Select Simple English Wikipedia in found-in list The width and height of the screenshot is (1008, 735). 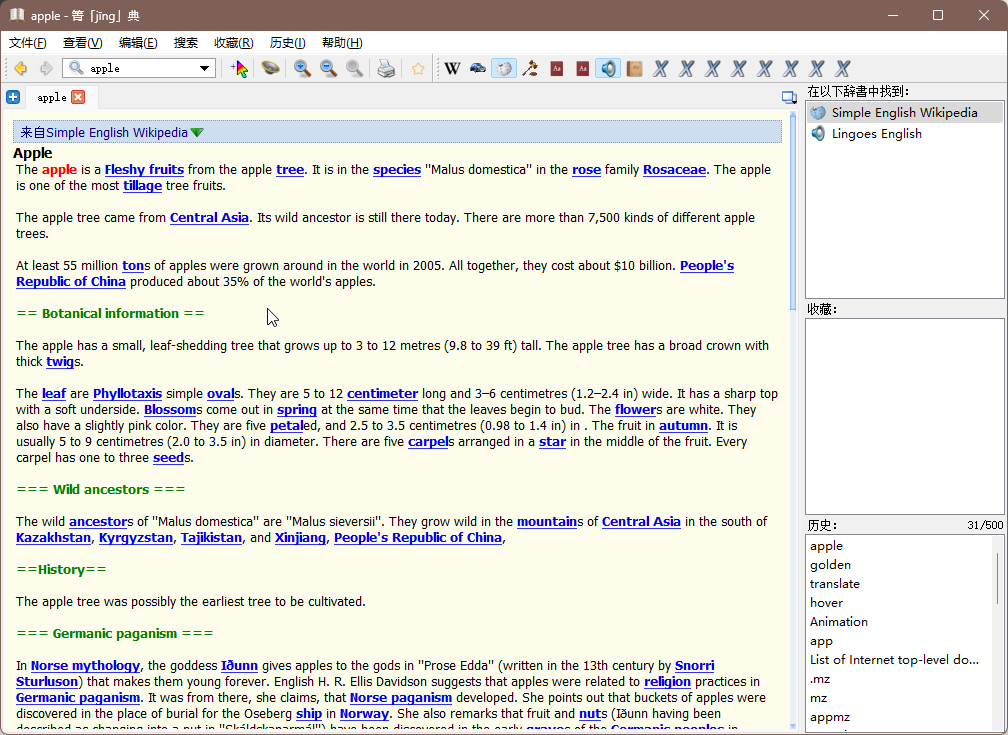tap(904, 113)
